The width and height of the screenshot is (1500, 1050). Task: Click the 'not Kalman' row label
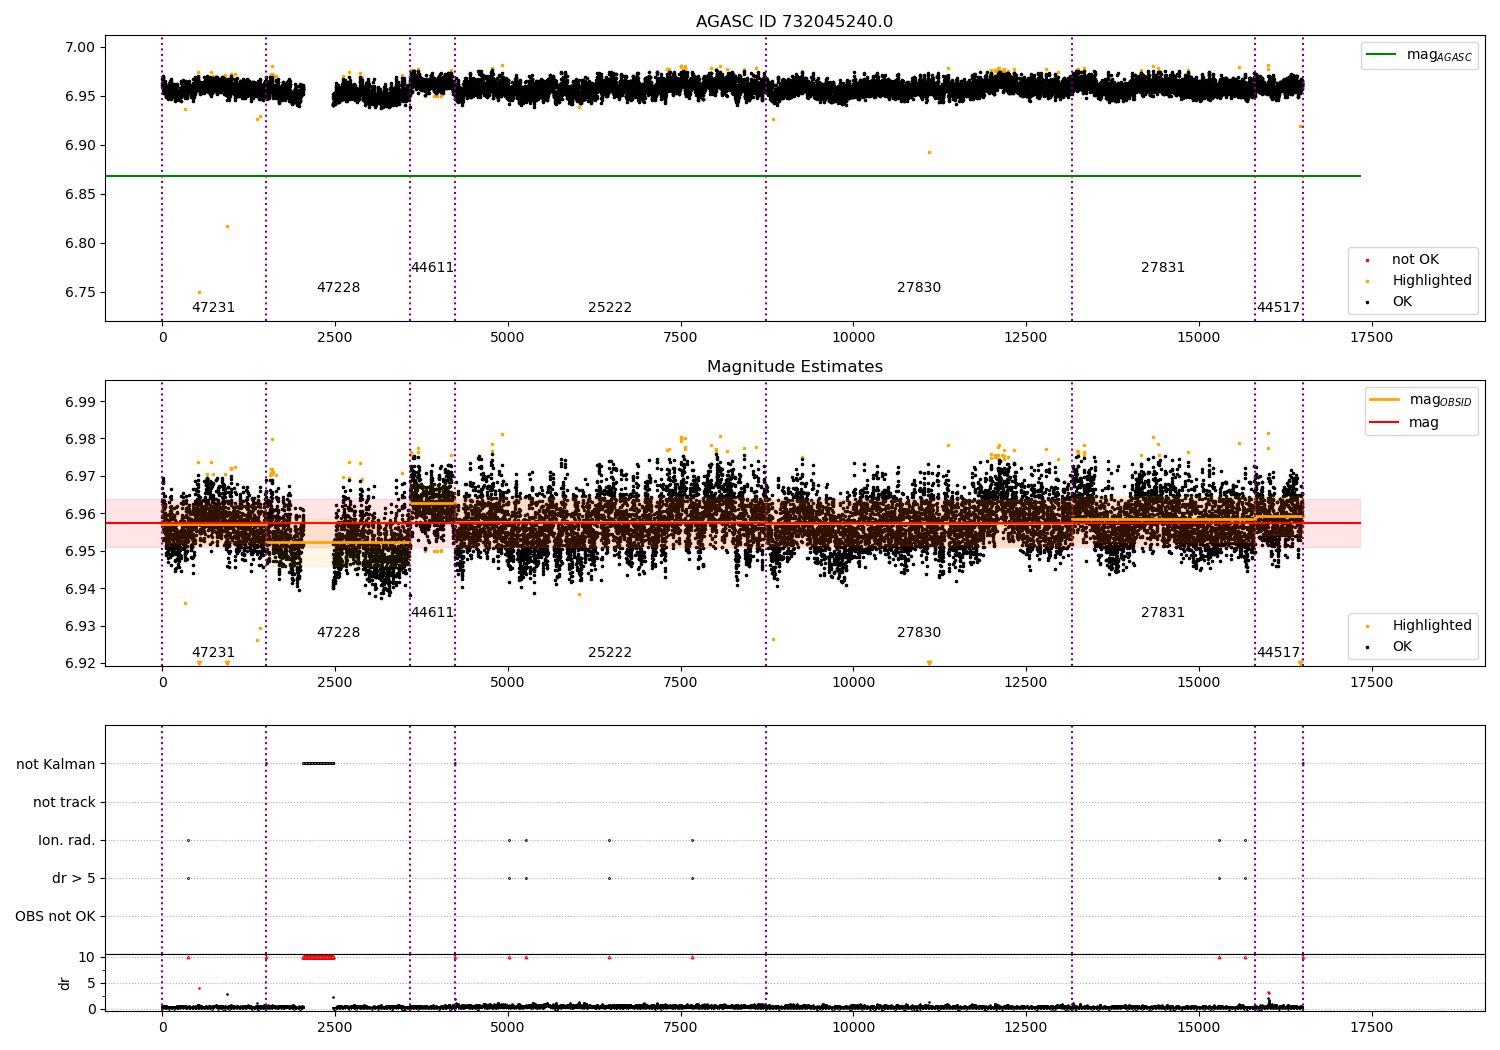[56, 765]
